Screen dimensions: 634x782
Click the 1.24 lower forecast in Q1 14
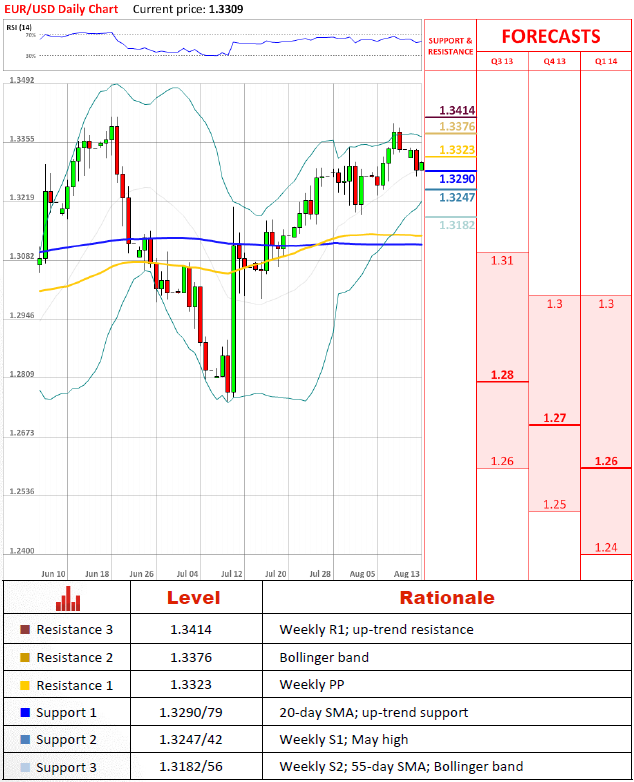(x=606, y=548)
